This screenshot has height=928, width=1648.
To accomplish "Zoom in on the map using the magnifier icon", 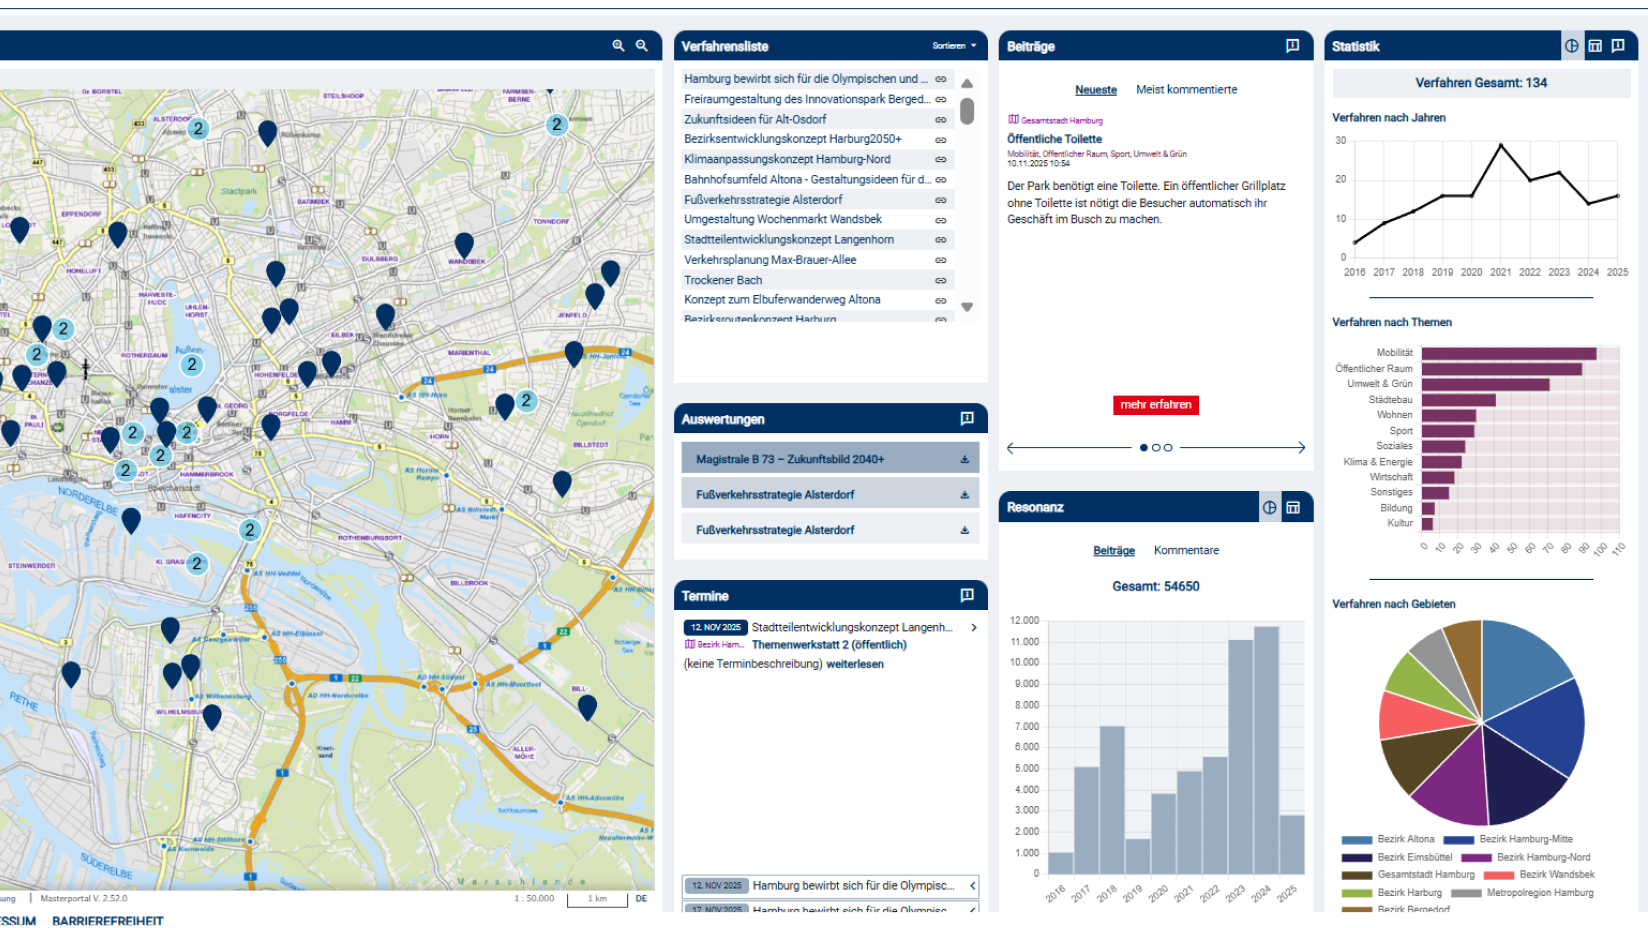I will click(x=618, y=45).
